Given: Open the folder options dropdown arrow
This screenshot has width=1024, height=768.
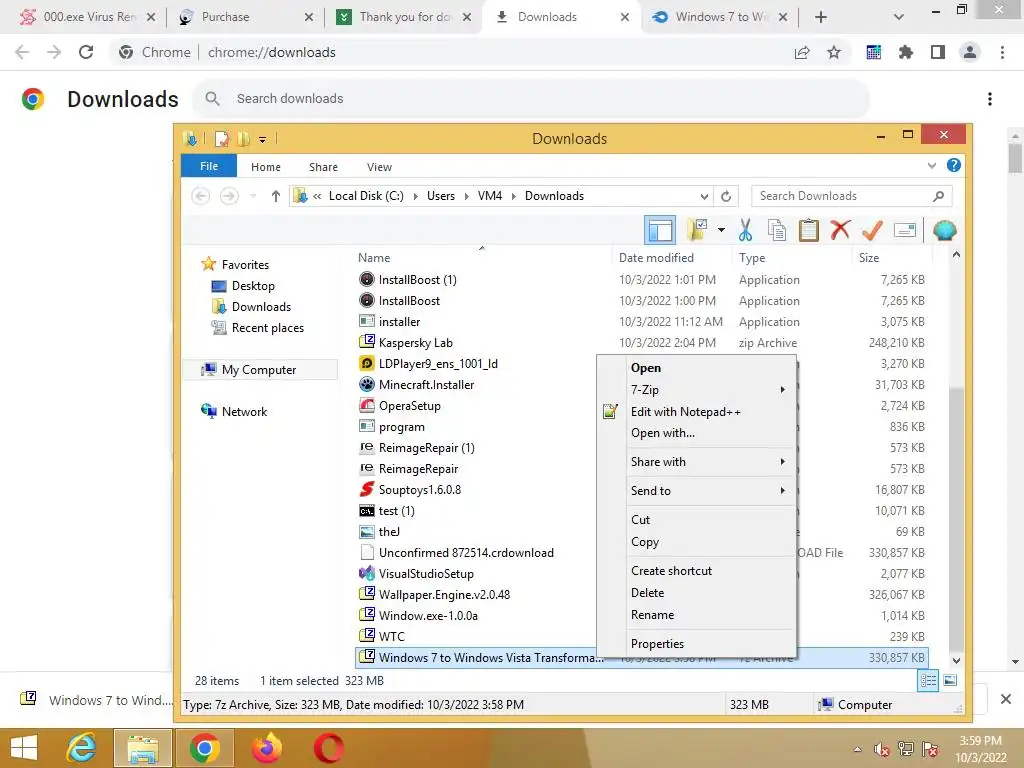Looking at the screenshot, I should [x=721, y=230].
